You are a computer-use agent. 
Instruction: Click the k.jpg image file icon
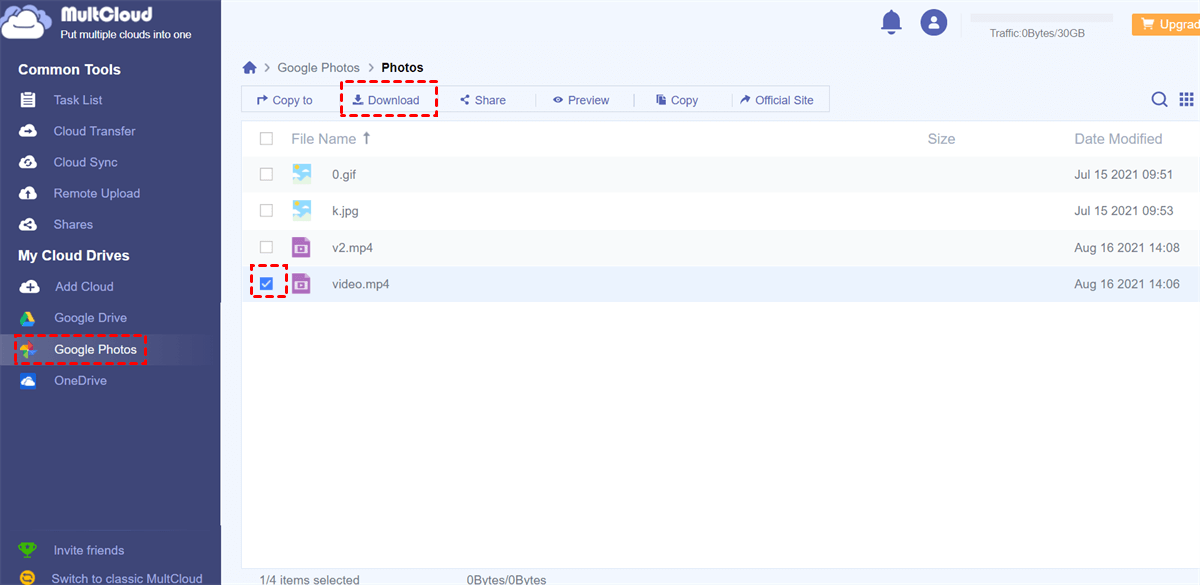301,211
